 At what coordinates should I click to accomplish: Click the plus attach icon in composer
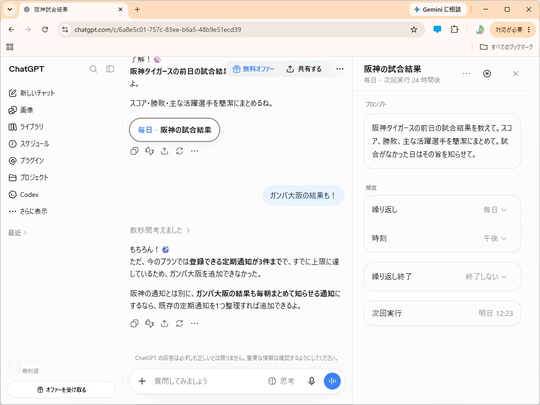point(142,381)
